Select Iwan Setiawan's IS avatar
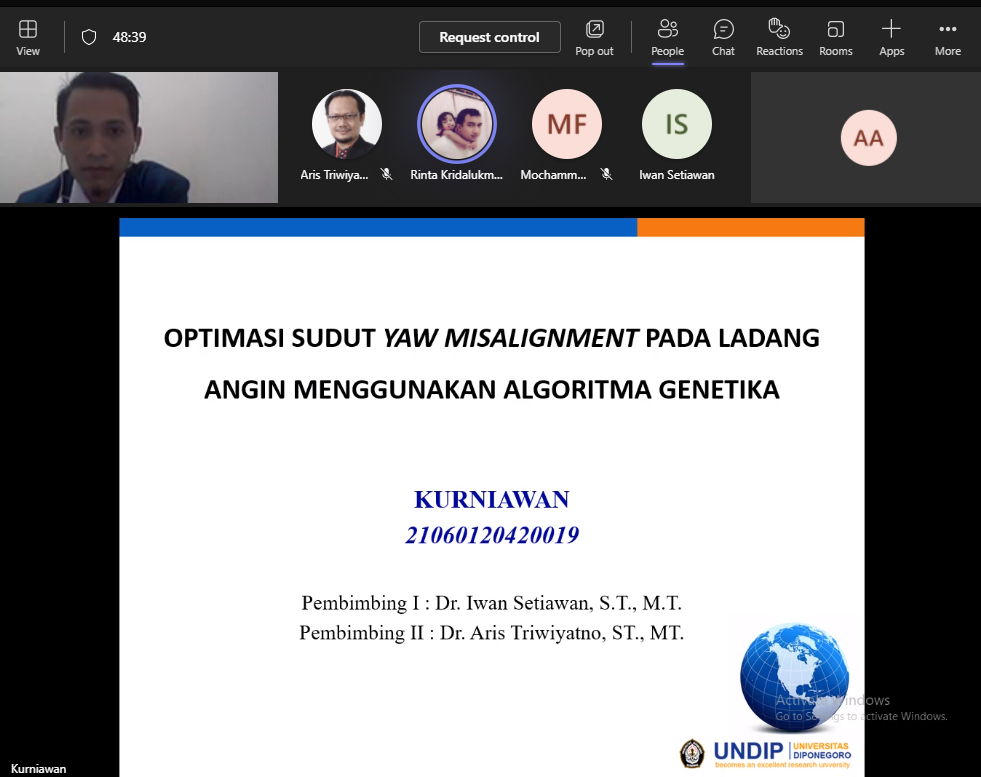The height and width of the screenshot is (777, 981). pyautogui.click(x=677, y=124)
